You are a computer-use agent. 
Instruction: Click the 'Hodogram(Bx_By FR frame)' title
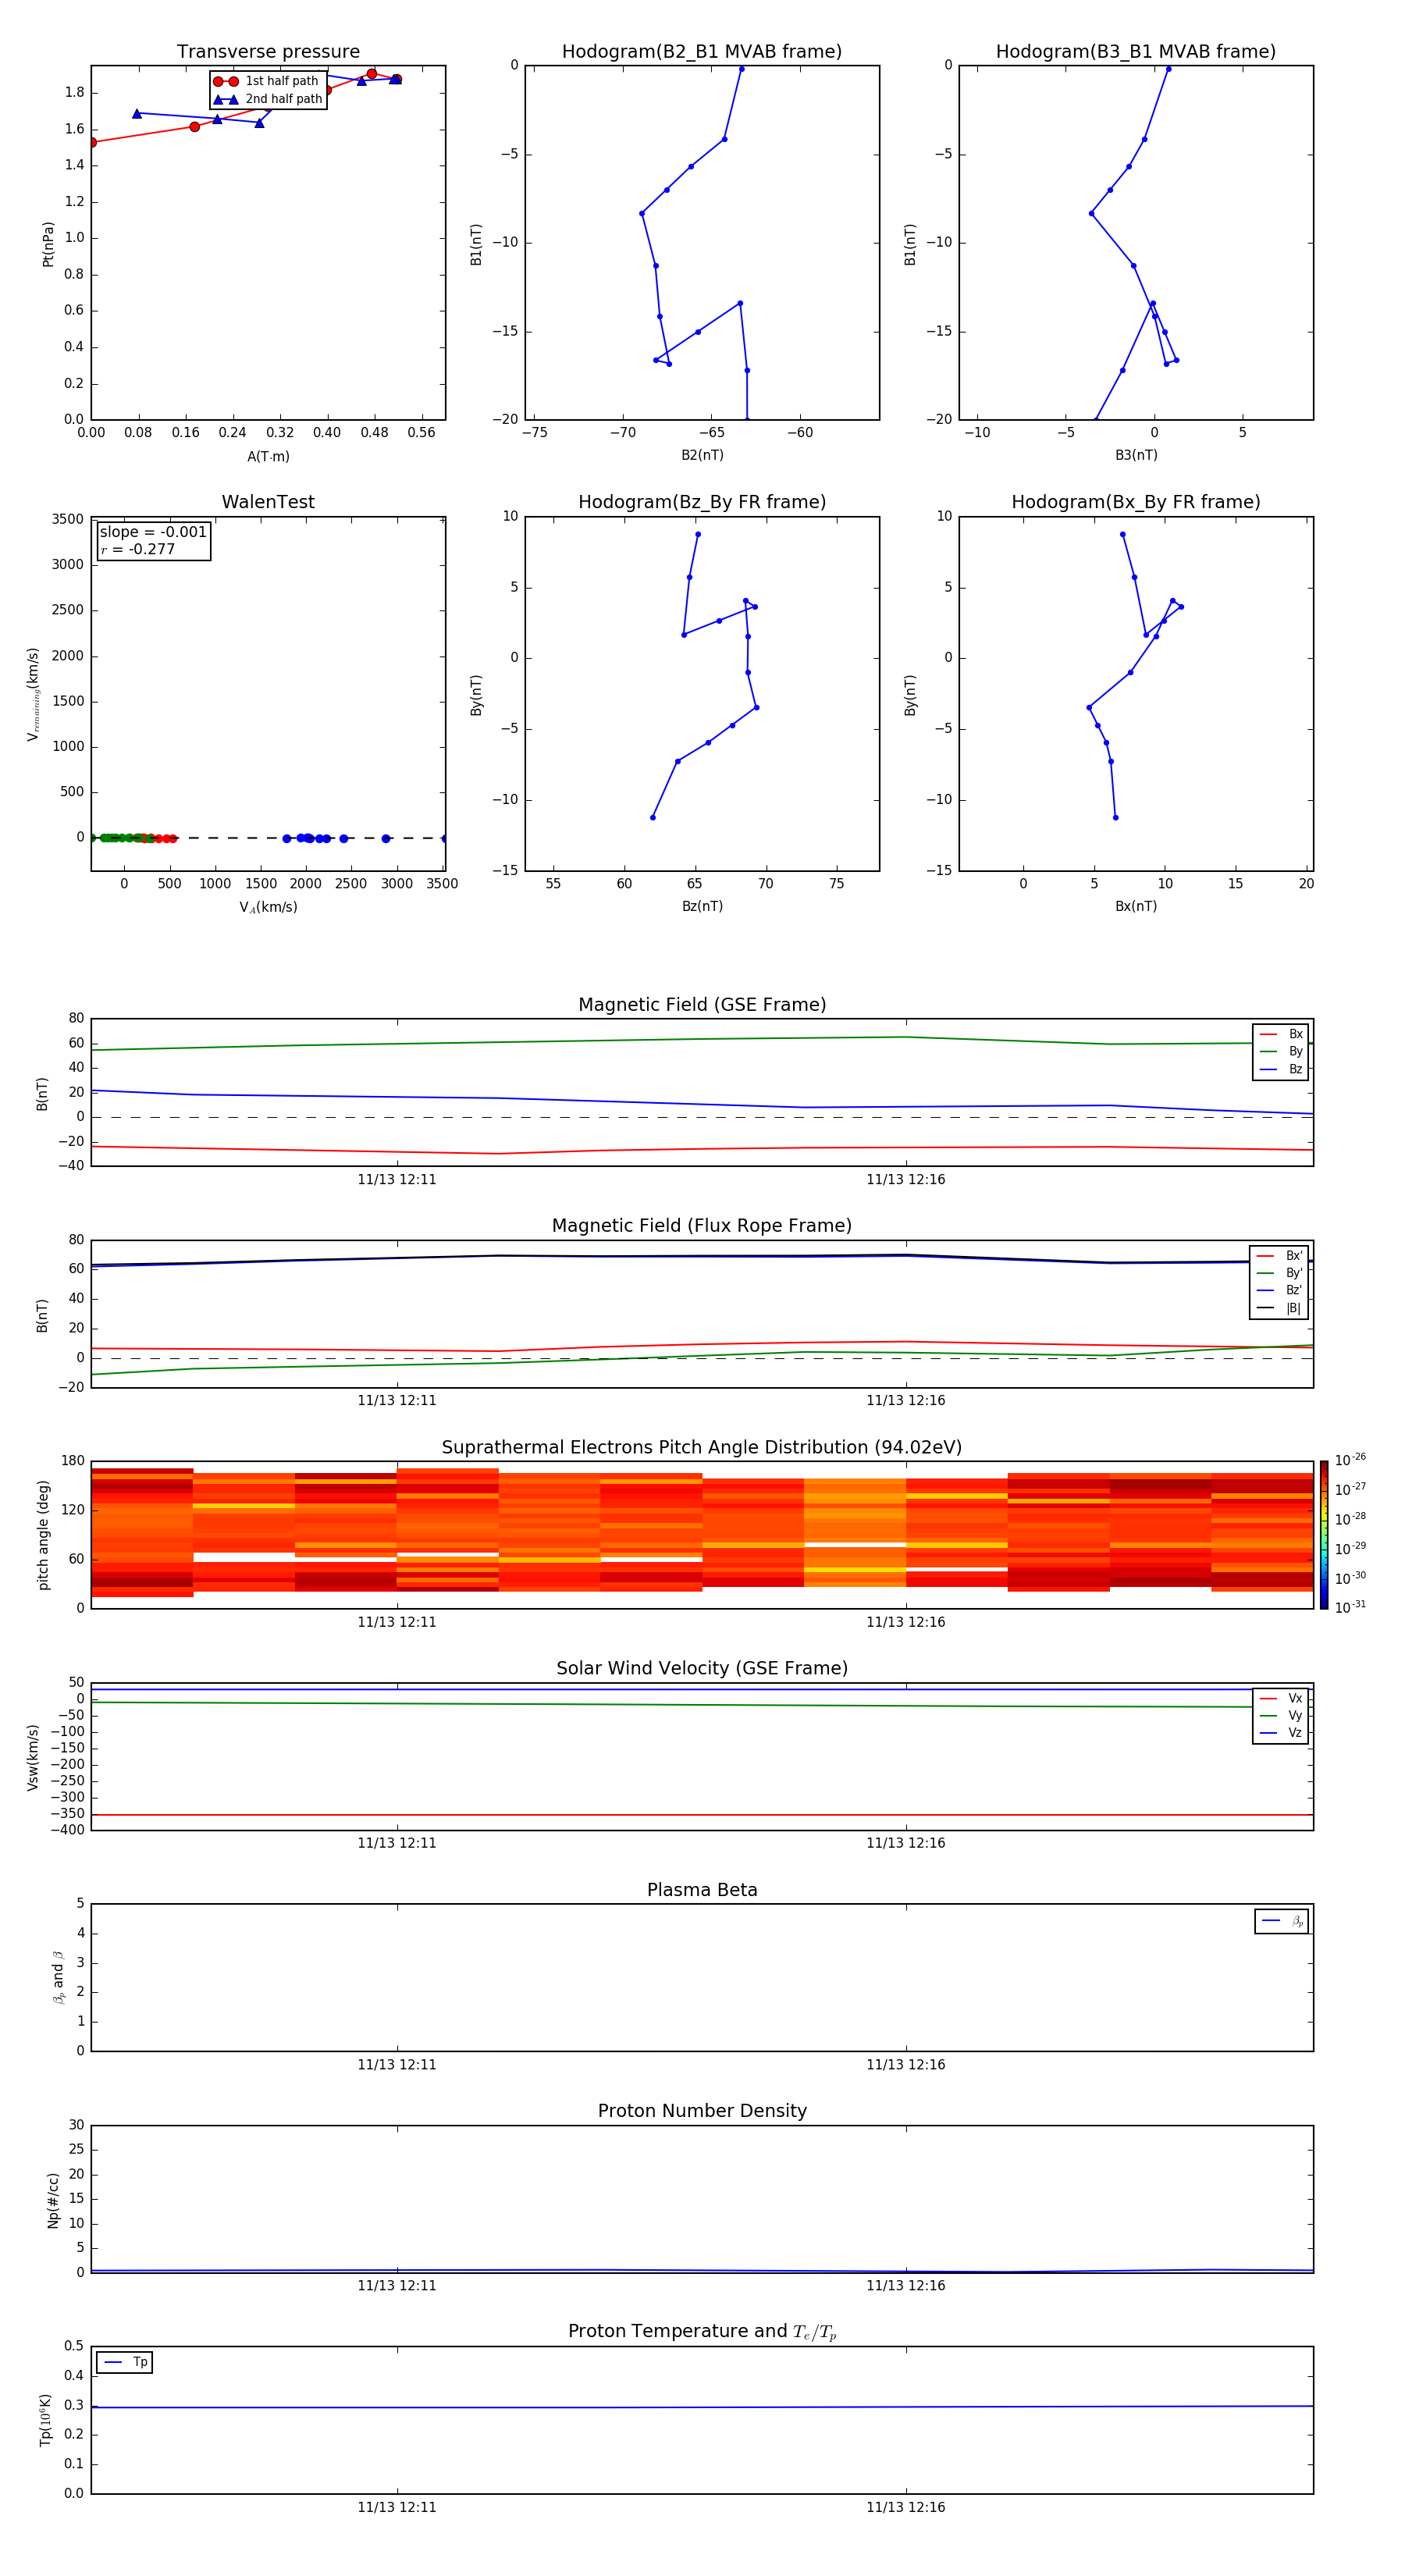(x=1136, y=502)
